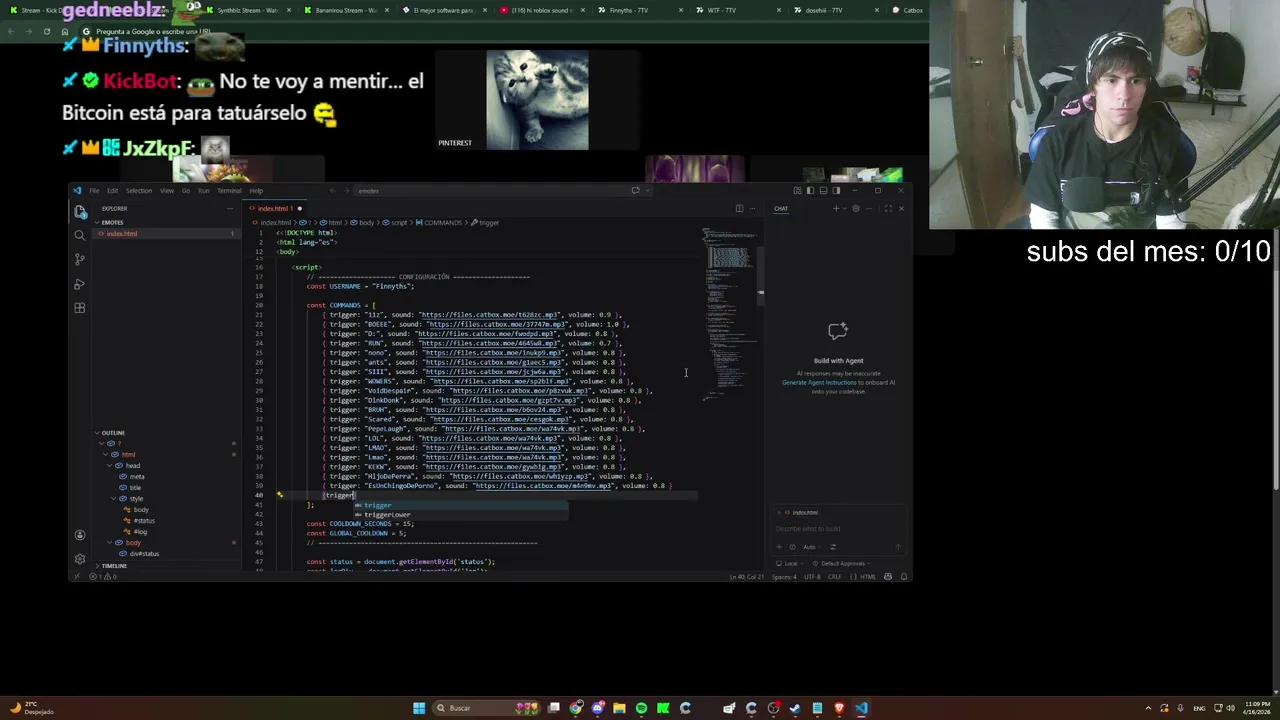Screen dimensions: 1280x720
Task: Open the Selection menu
Action: 139,191
